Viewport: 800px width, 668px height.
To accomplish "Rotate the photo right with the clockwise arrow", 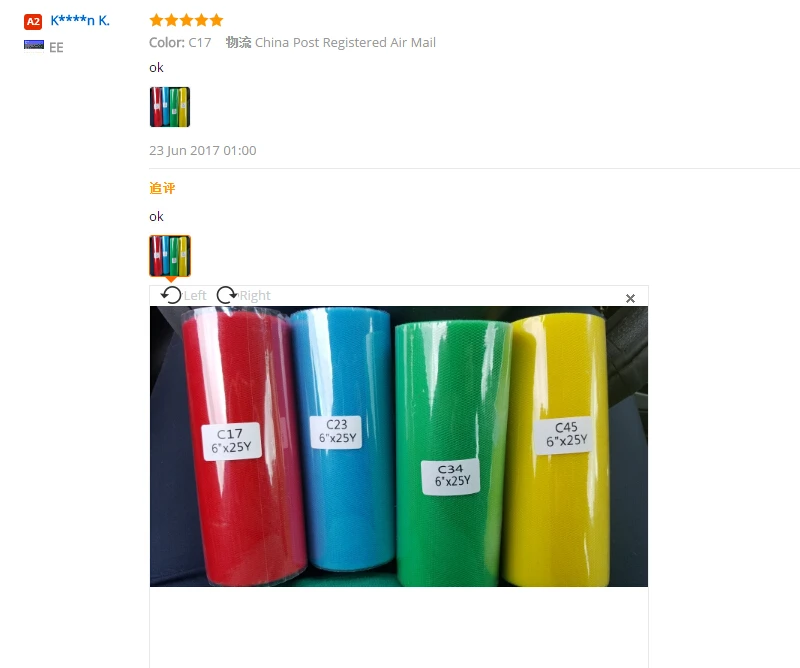I will 227,295.
